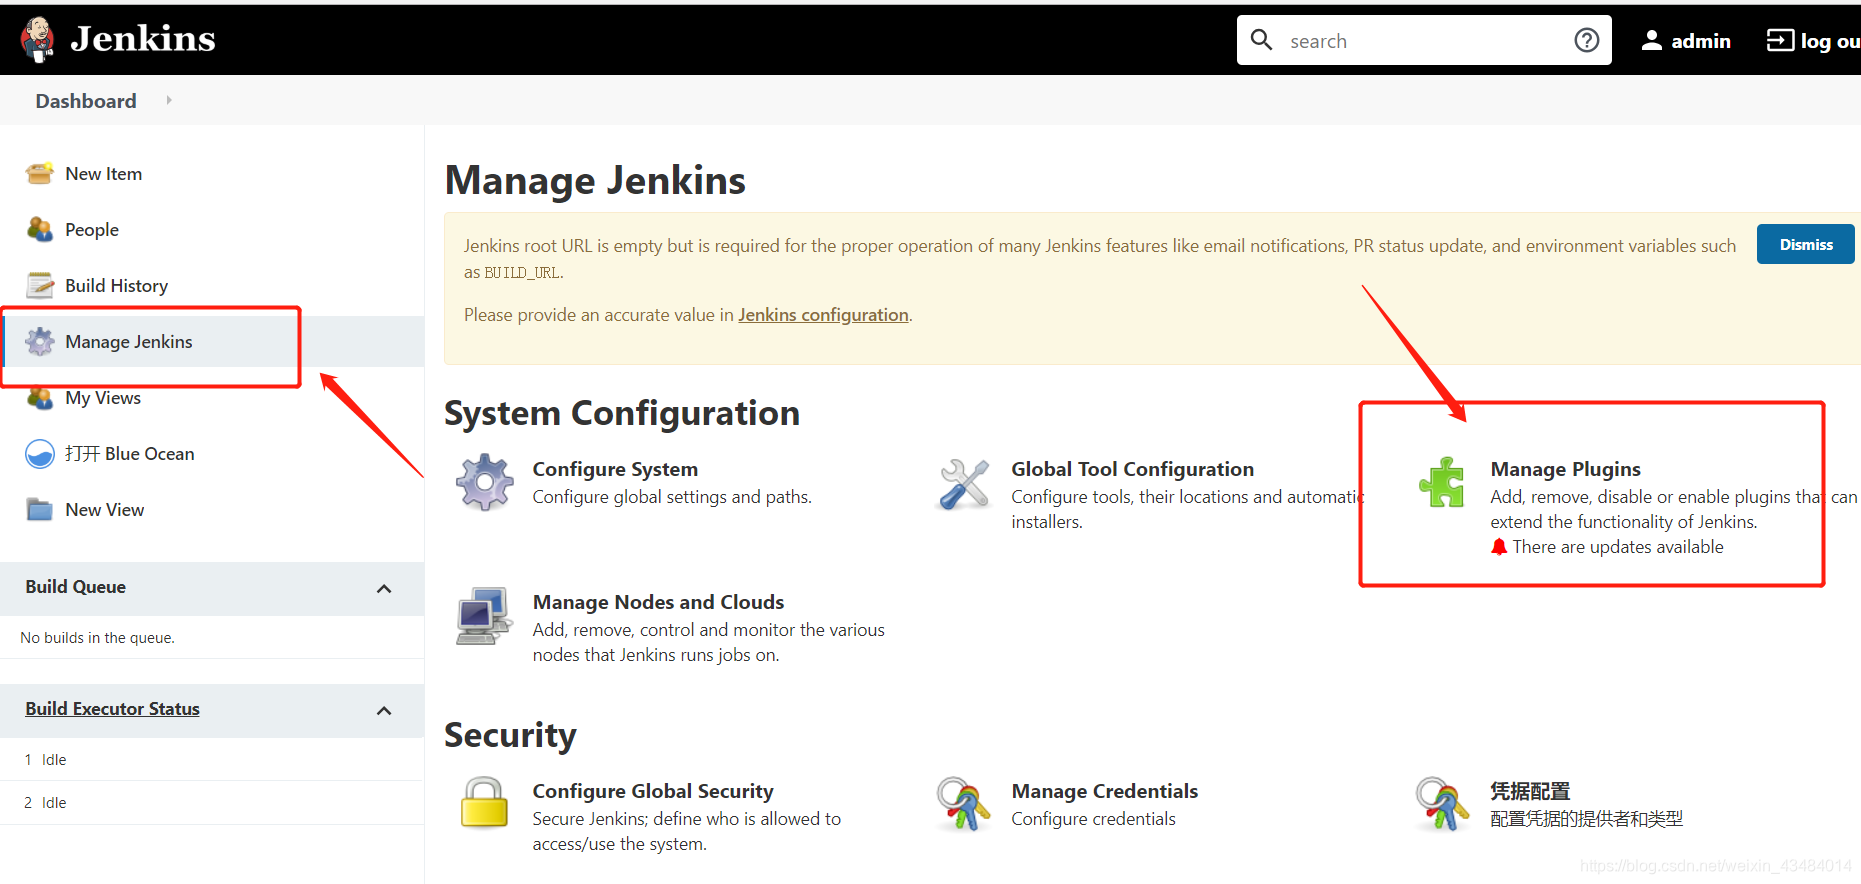Screen dimensions: 1861x884
Task: Click the red updates bell icon
Action: (x=1499, y=547)
